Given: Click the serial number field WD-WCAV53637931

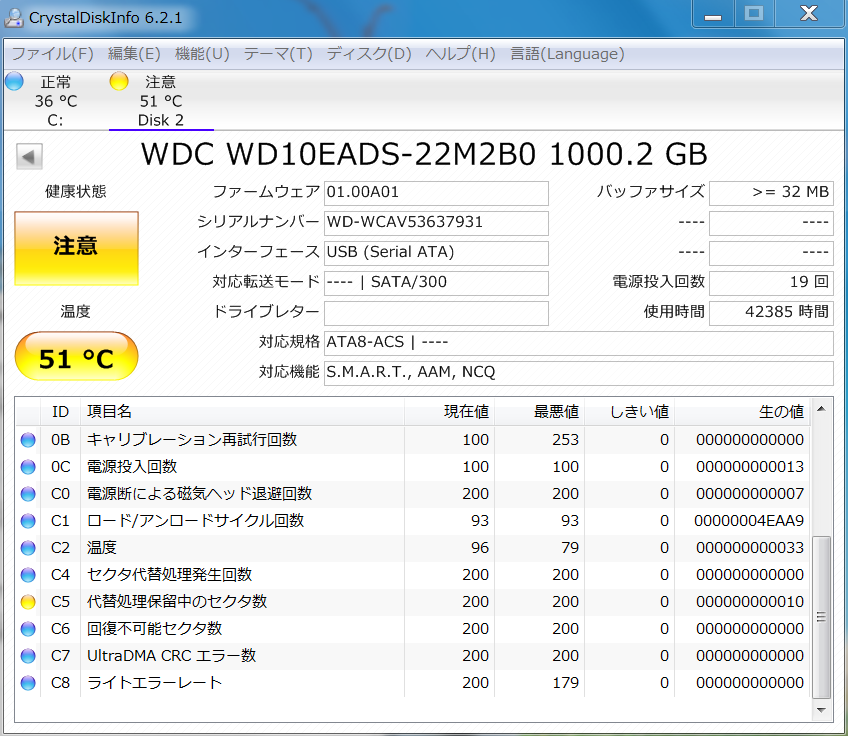Looking at the screenshot, I should point(436,223).
